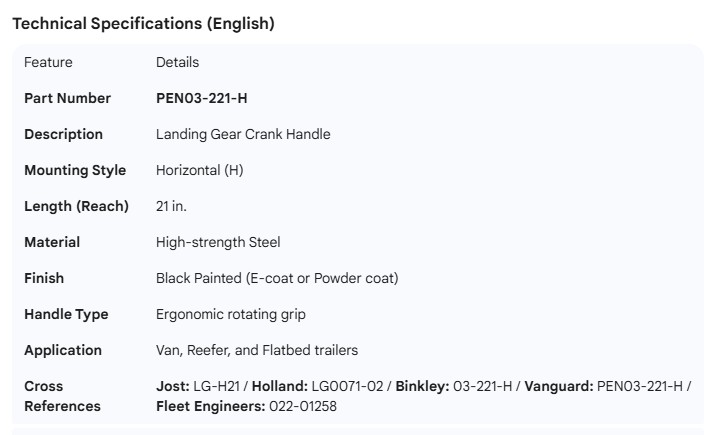Select the Part Number row label
This screenshot has width=706, height=435.
(67, 98)
